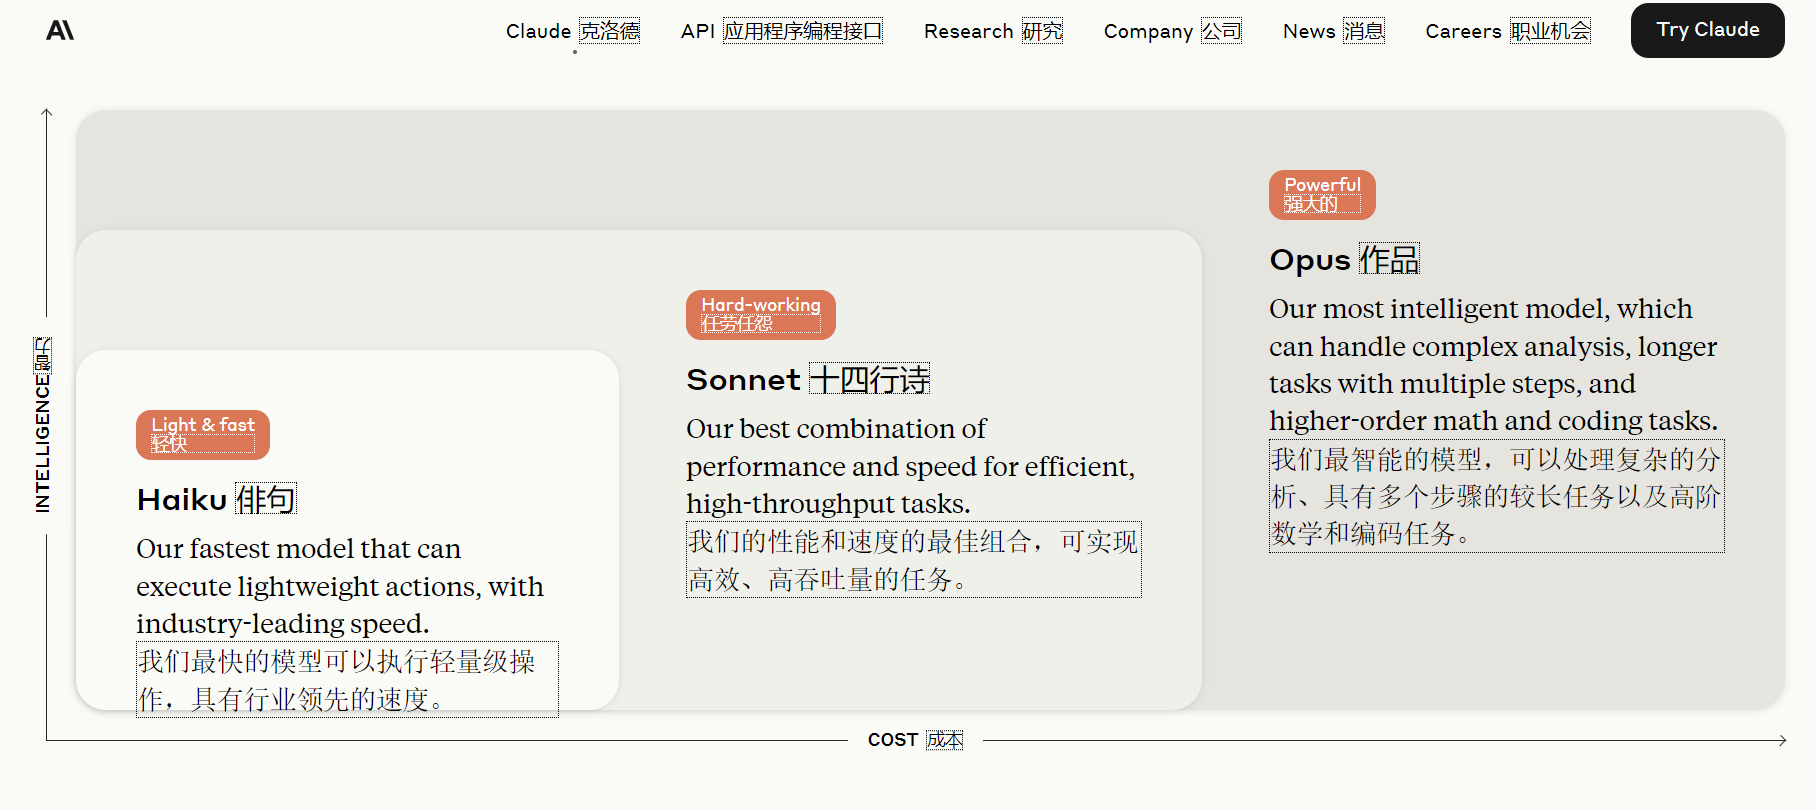Click the Anthropic logo icon

[x=60, y=30]
